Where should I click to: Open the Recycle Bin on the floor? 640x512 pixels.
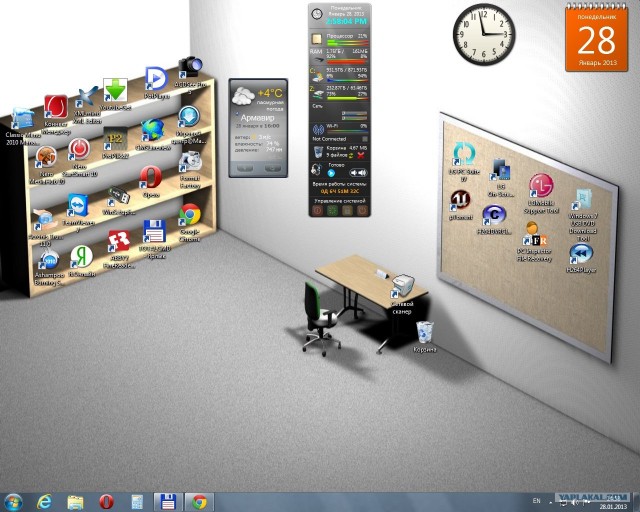[425, 331]
